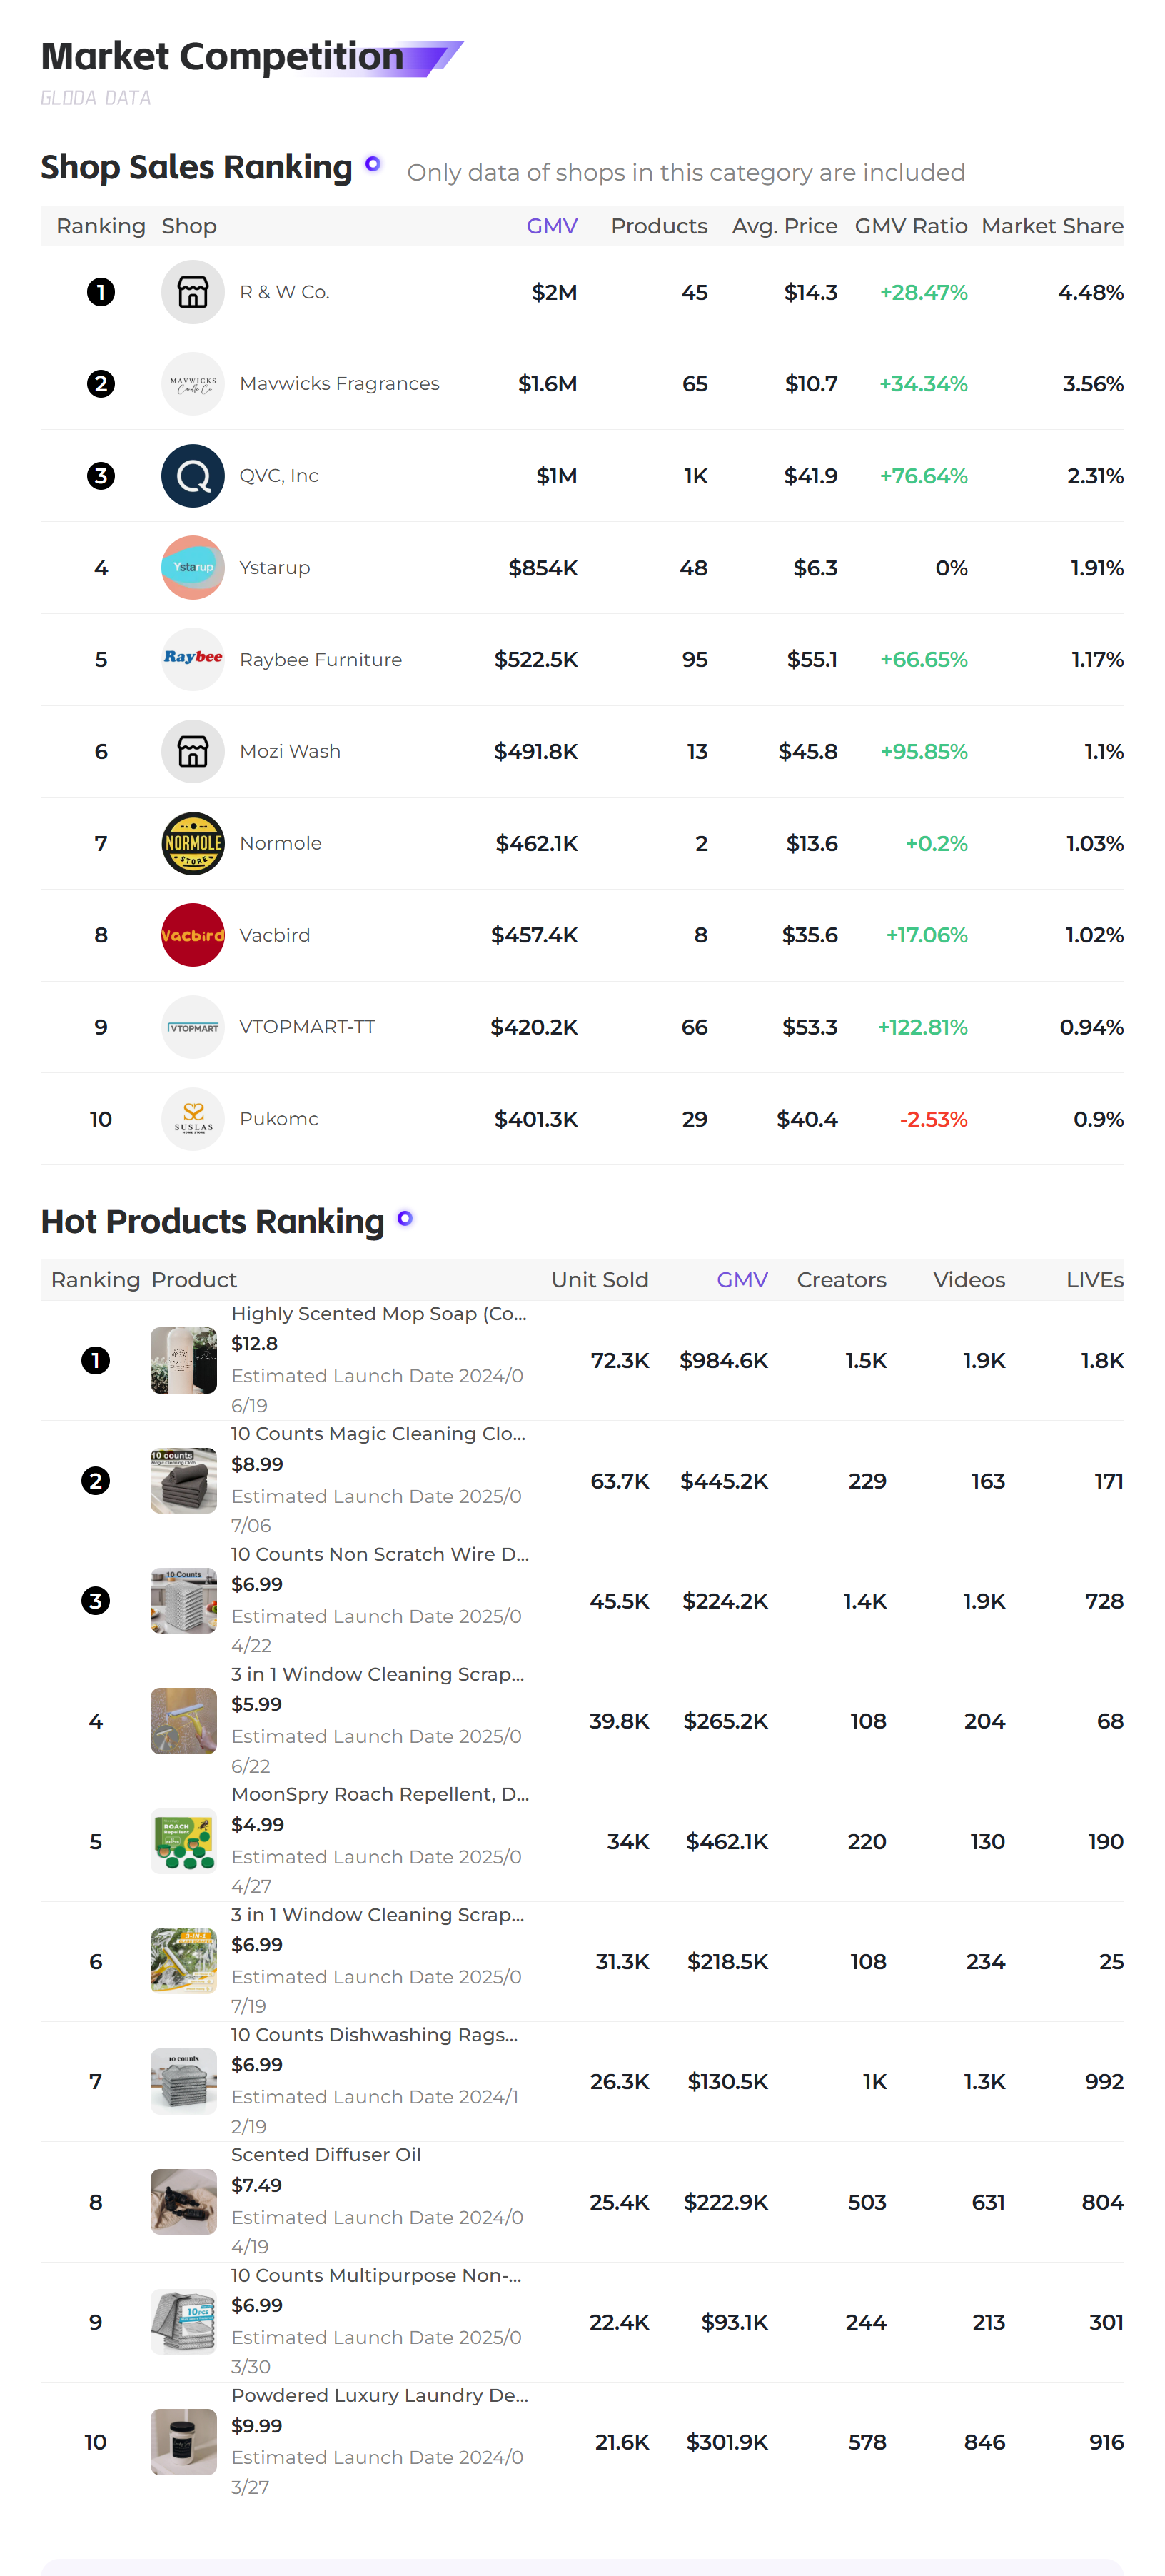Screen dimensions: 1165x2576
Task: Click info icon beside Shop Sales Ranking
Action: [x=373, y=164]
